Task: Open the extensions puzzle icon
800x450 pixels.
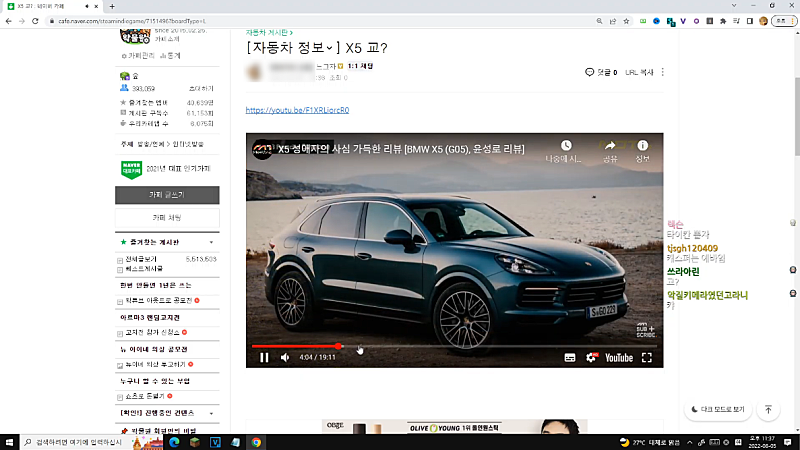Action: [723, 21]
